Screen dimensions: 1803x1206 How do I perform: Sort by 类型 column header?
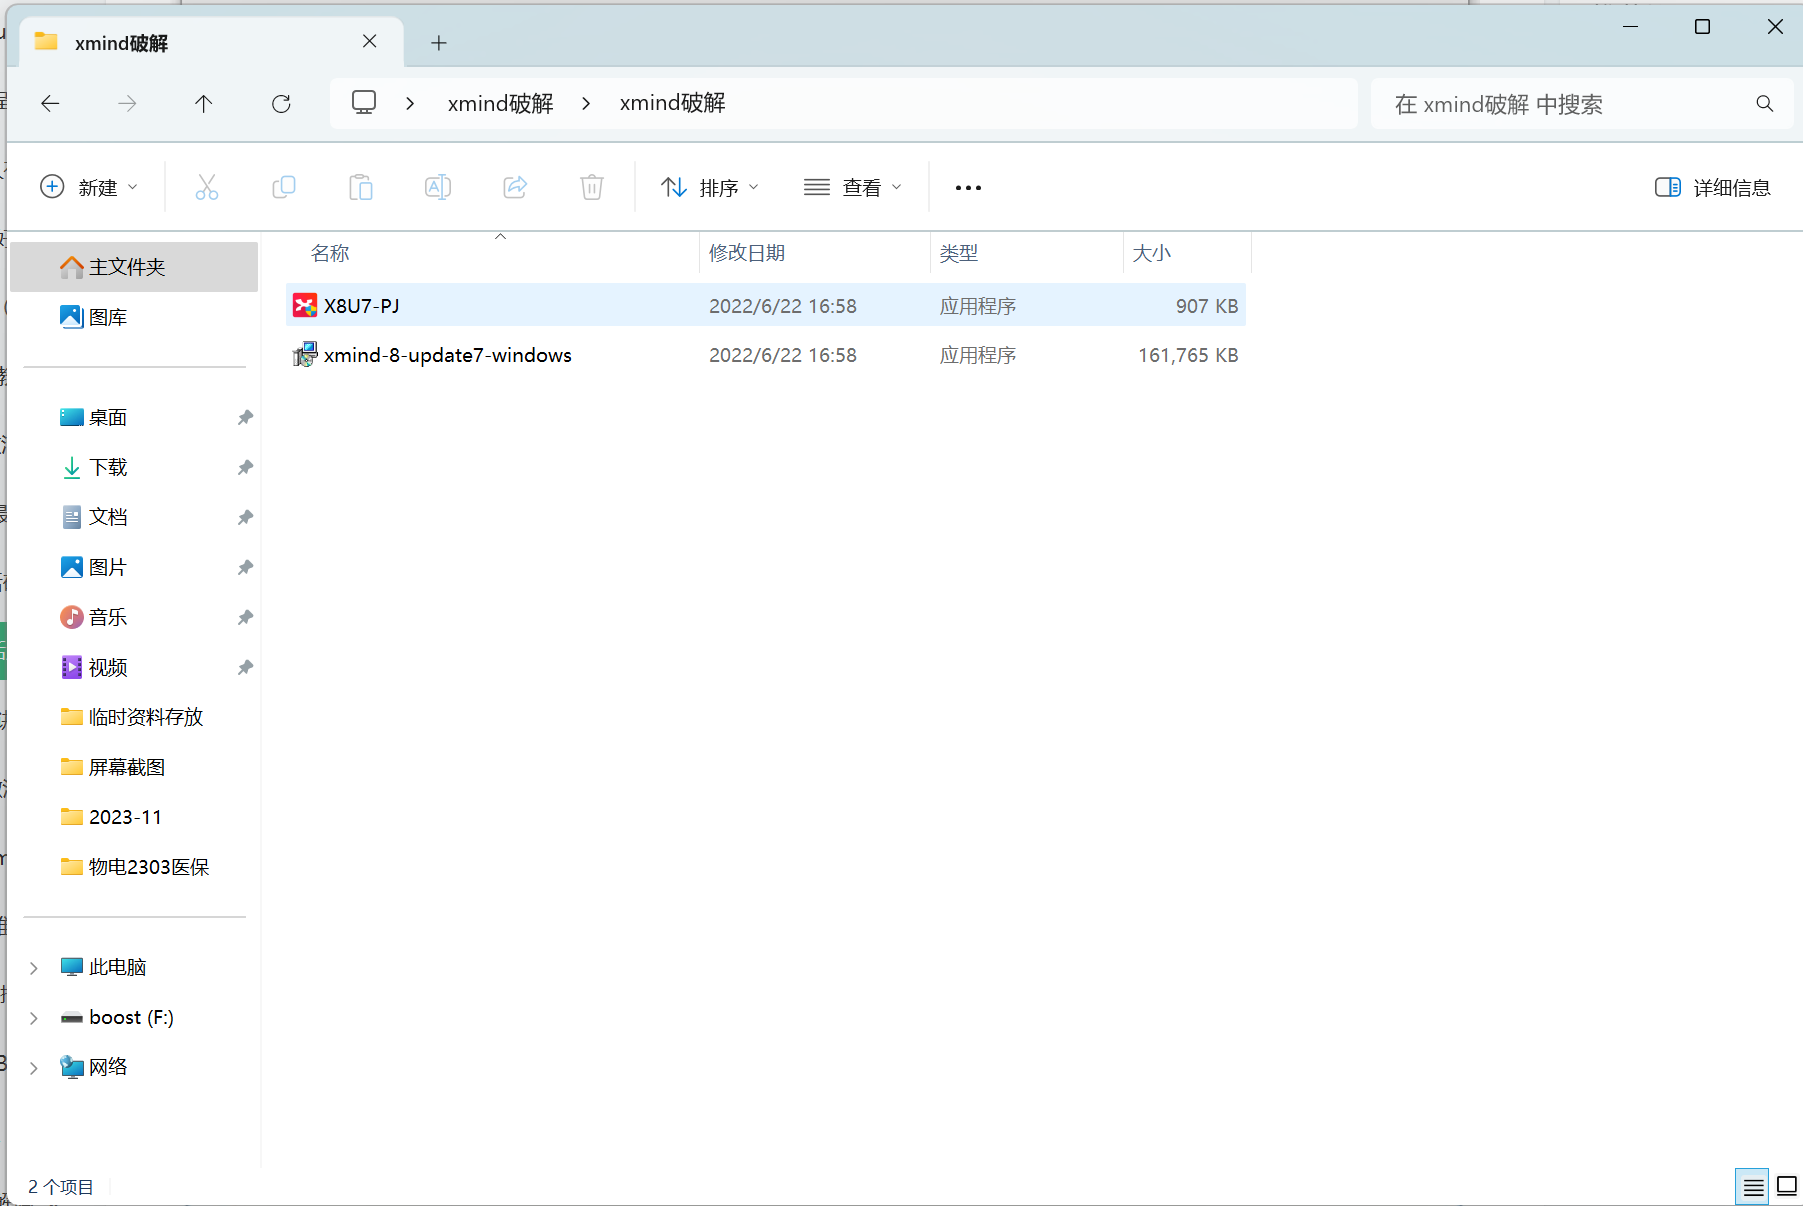point(958,253)
